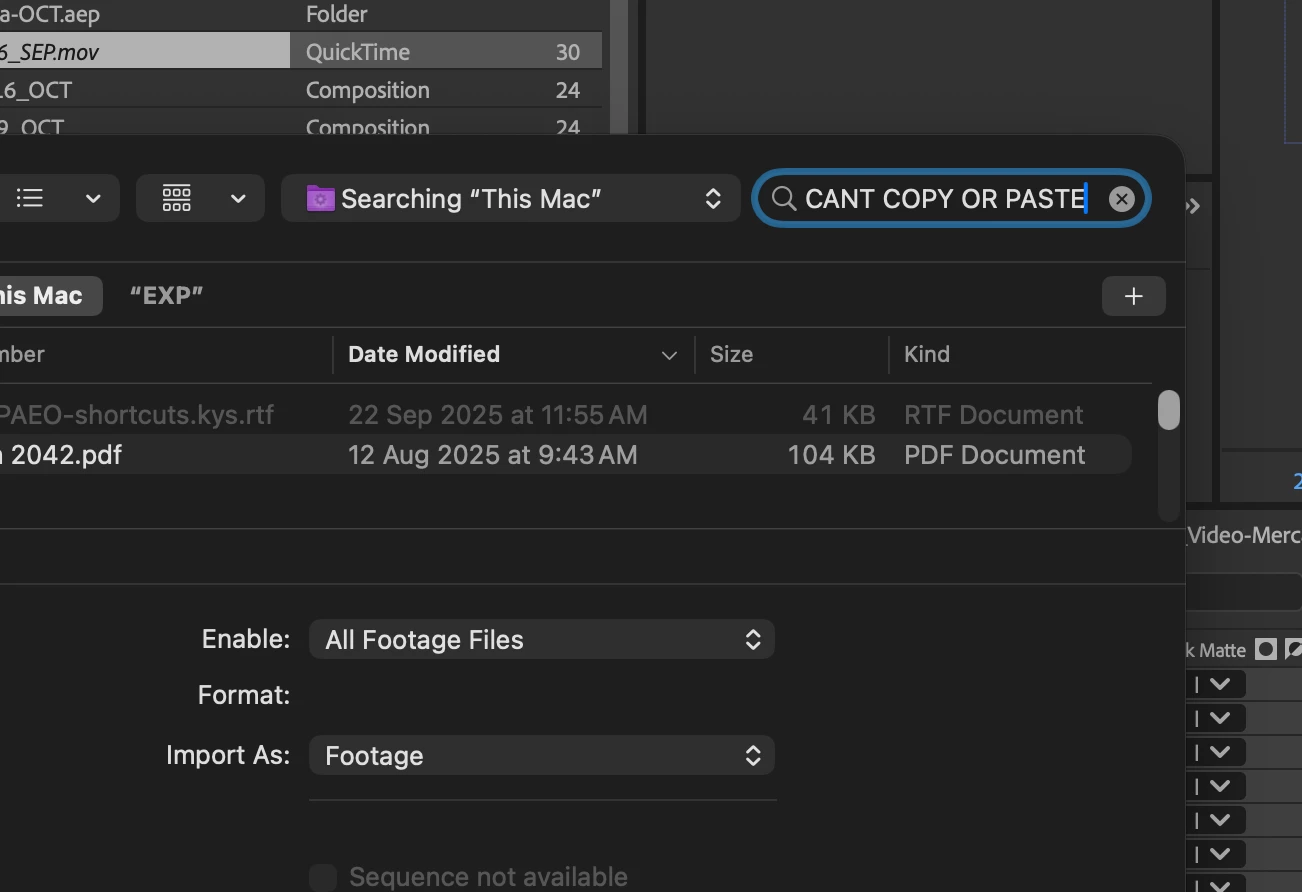Click the purple folder location icon

click(320, 198)
